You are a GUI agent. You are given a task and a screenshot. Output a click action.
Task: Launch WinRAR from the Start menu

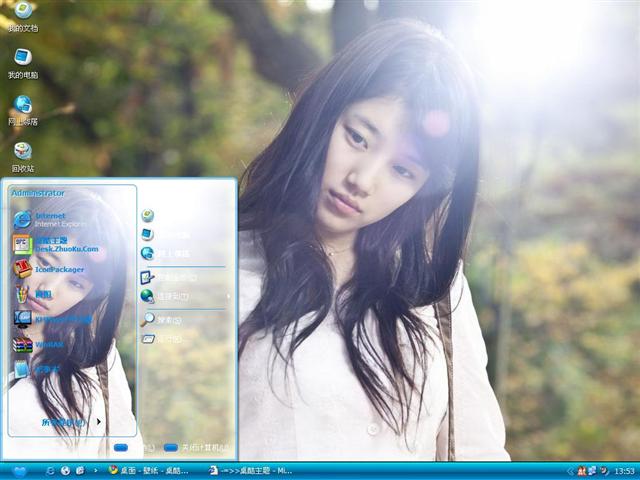(48, 344)
